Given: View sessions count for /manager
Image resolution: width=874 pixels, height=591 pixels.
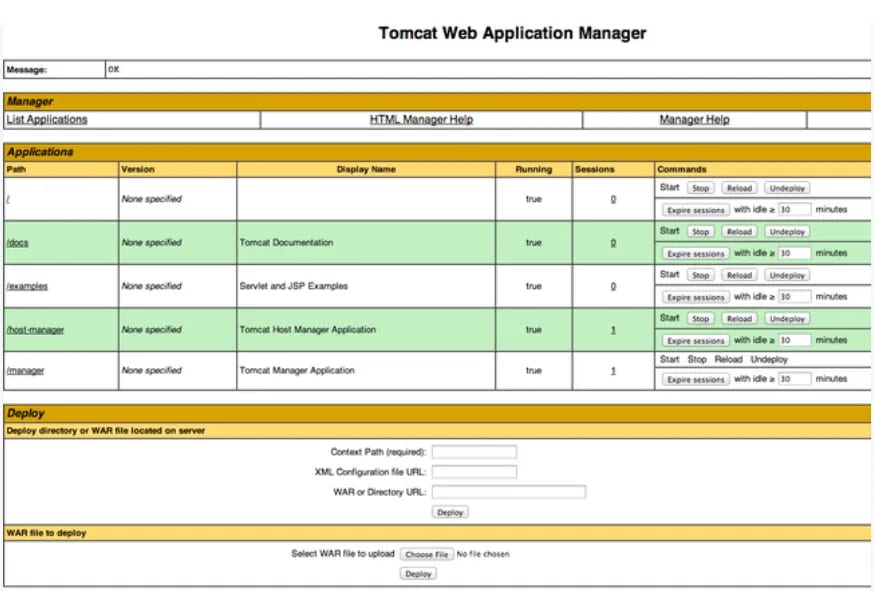Looking at the screenshot, I should pos(613,370).
